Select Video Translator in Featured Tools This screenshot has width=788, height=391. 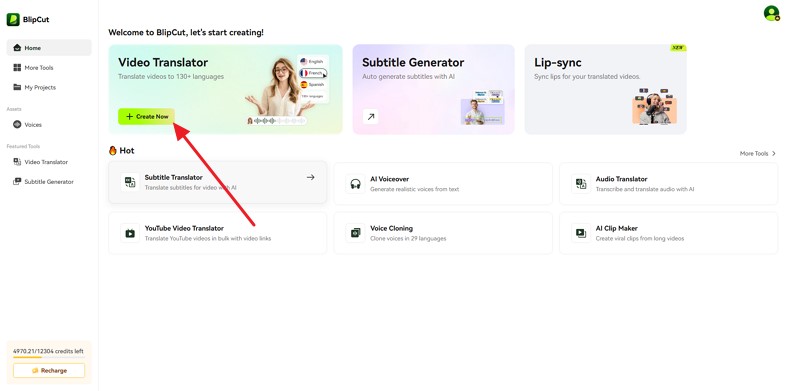[49, 162]
